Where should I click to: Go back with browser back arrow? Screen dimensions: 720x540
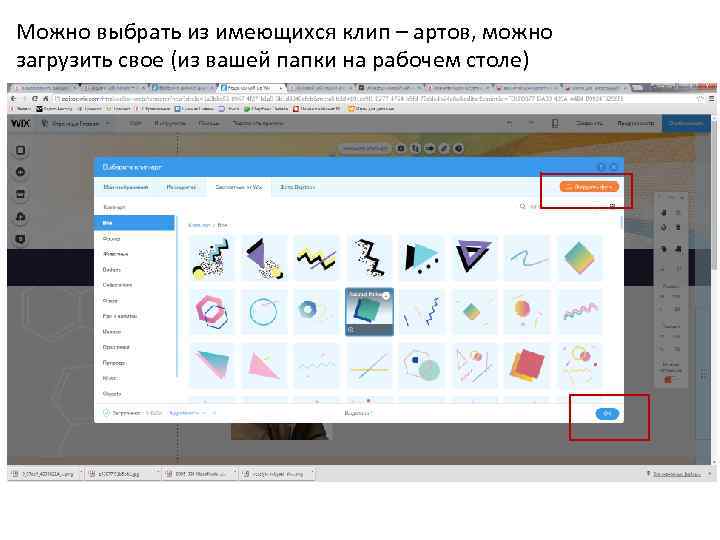point(14,98)
